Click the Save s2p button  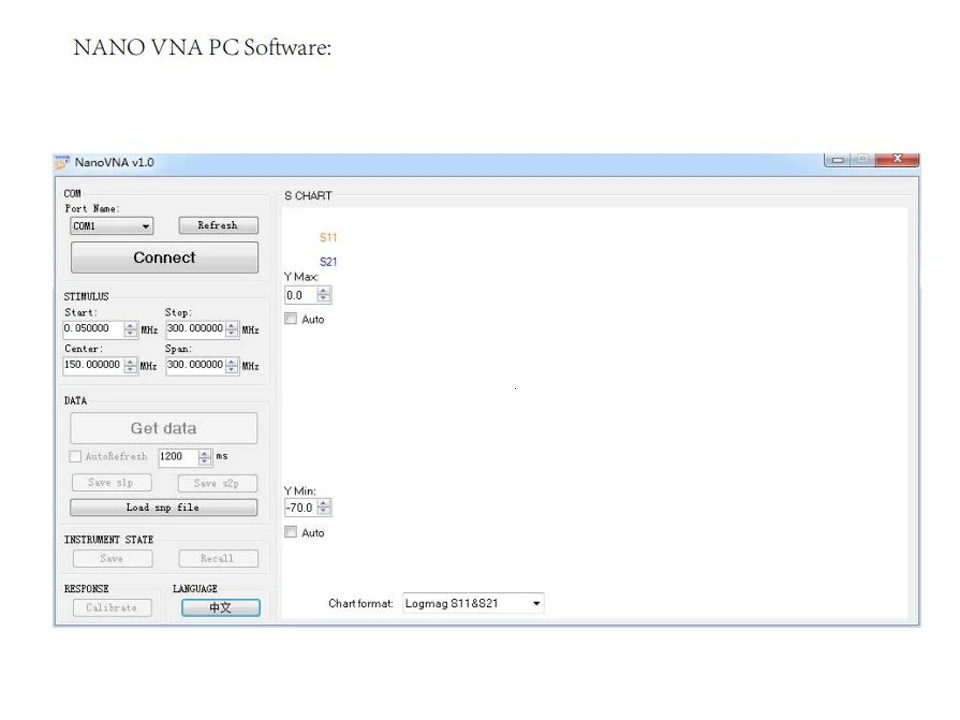tap(217, 483)
